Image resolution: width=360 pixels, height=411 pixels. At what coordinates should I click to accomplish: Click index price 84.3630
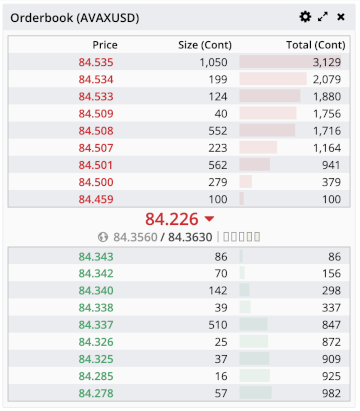pos(190,237)
